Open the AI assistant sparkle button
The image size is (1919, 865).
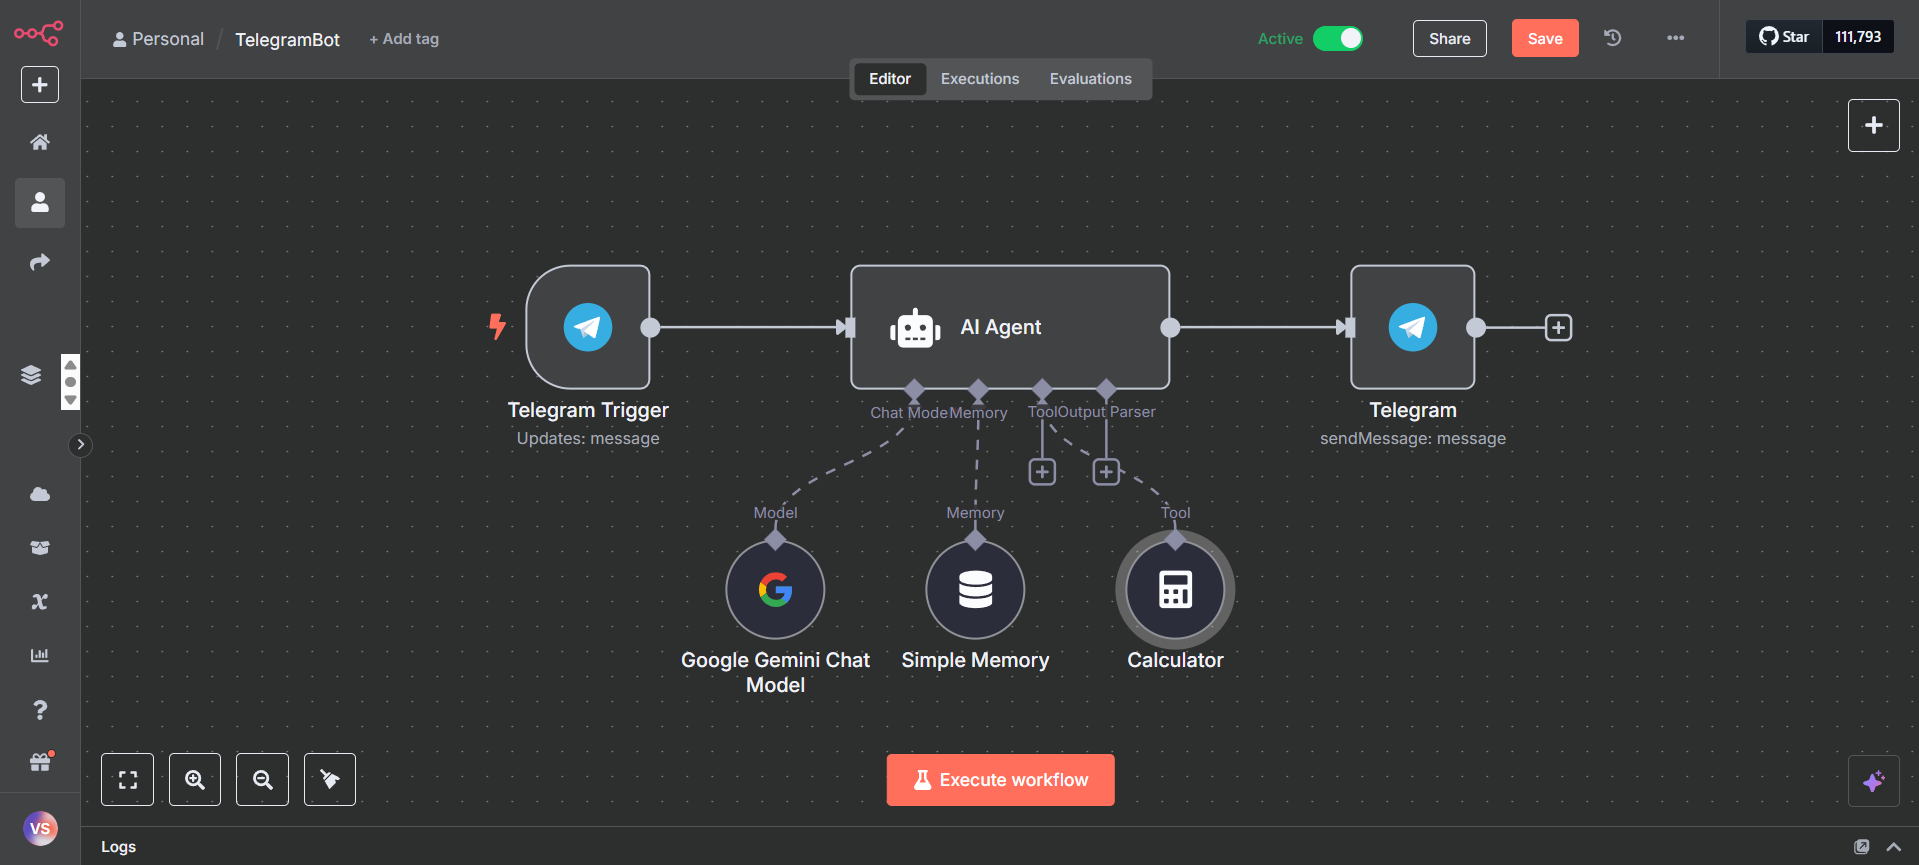point(1874,781)
